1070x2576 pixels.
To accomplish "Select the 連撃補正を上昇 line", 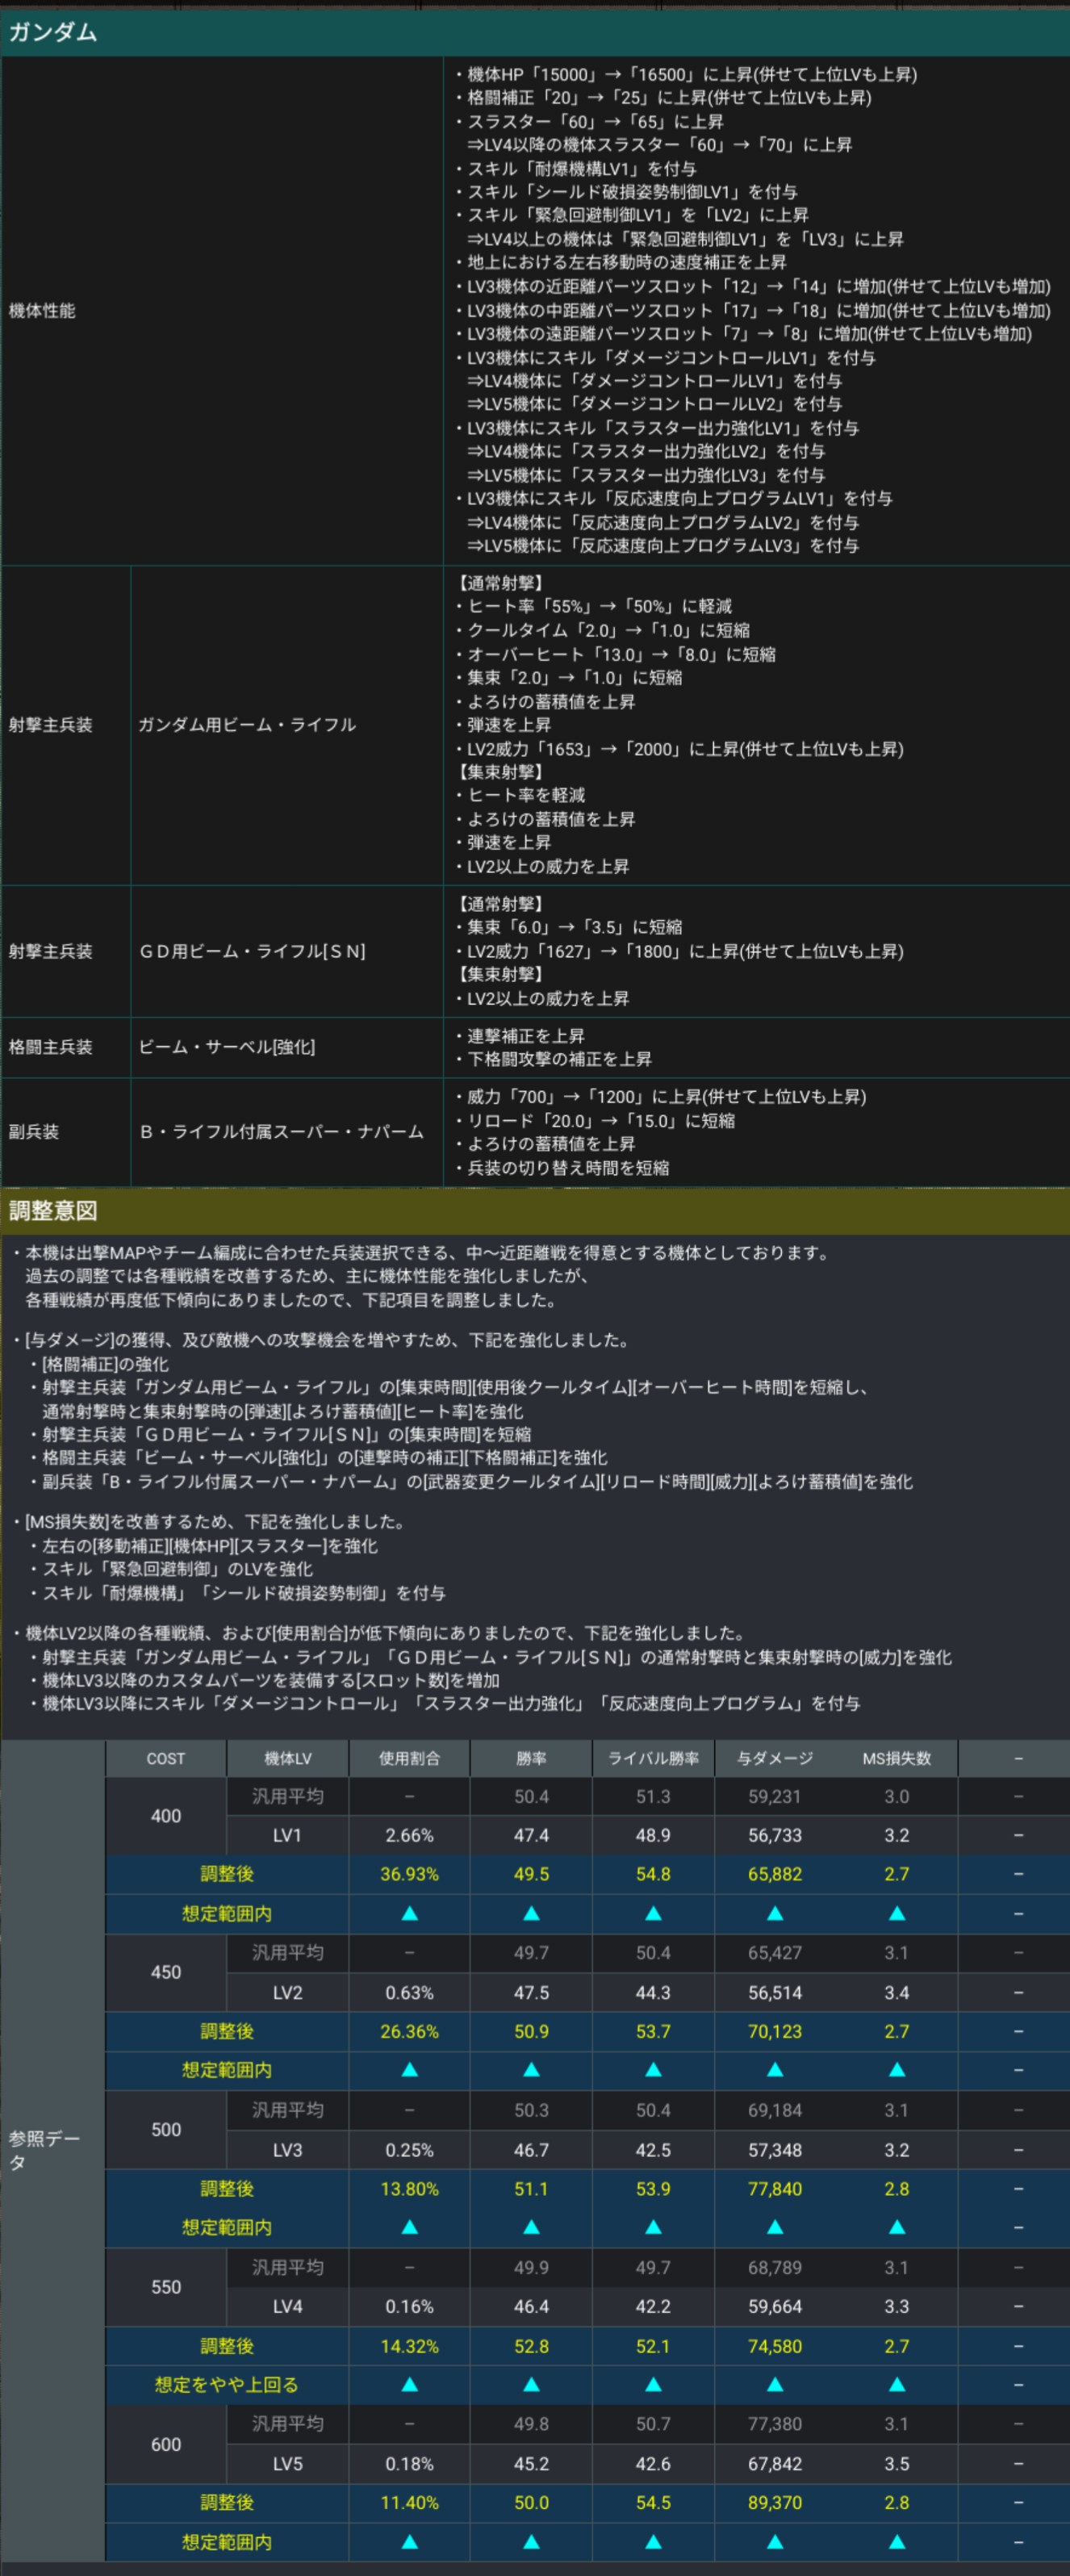I will coord(519,1036).
